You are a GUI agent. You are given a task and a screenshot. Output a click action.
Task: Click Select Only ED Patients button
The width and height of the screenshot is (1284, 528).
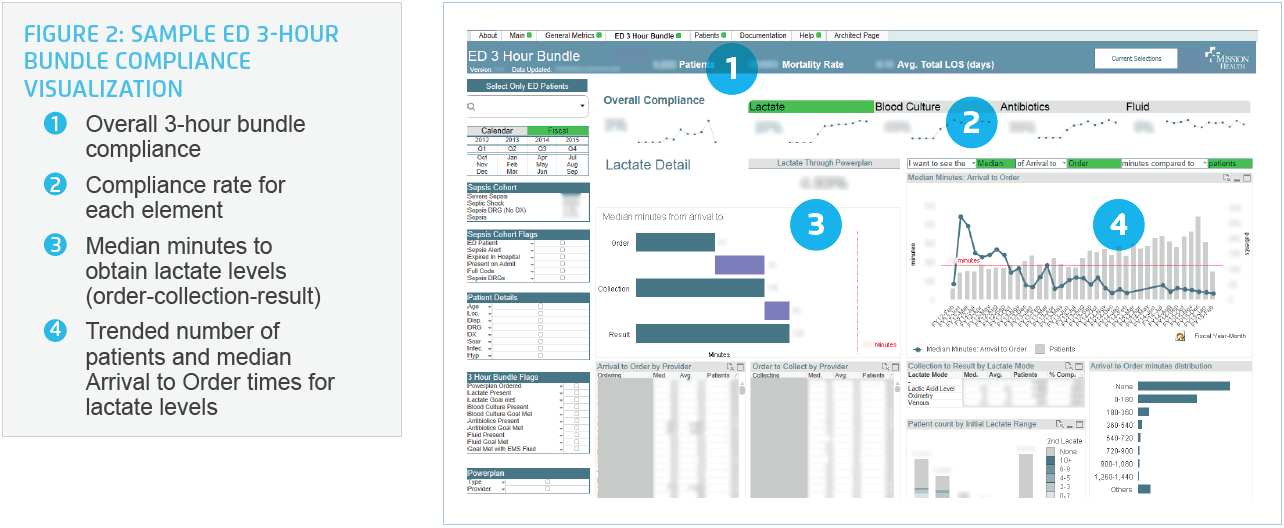point(527,86)
